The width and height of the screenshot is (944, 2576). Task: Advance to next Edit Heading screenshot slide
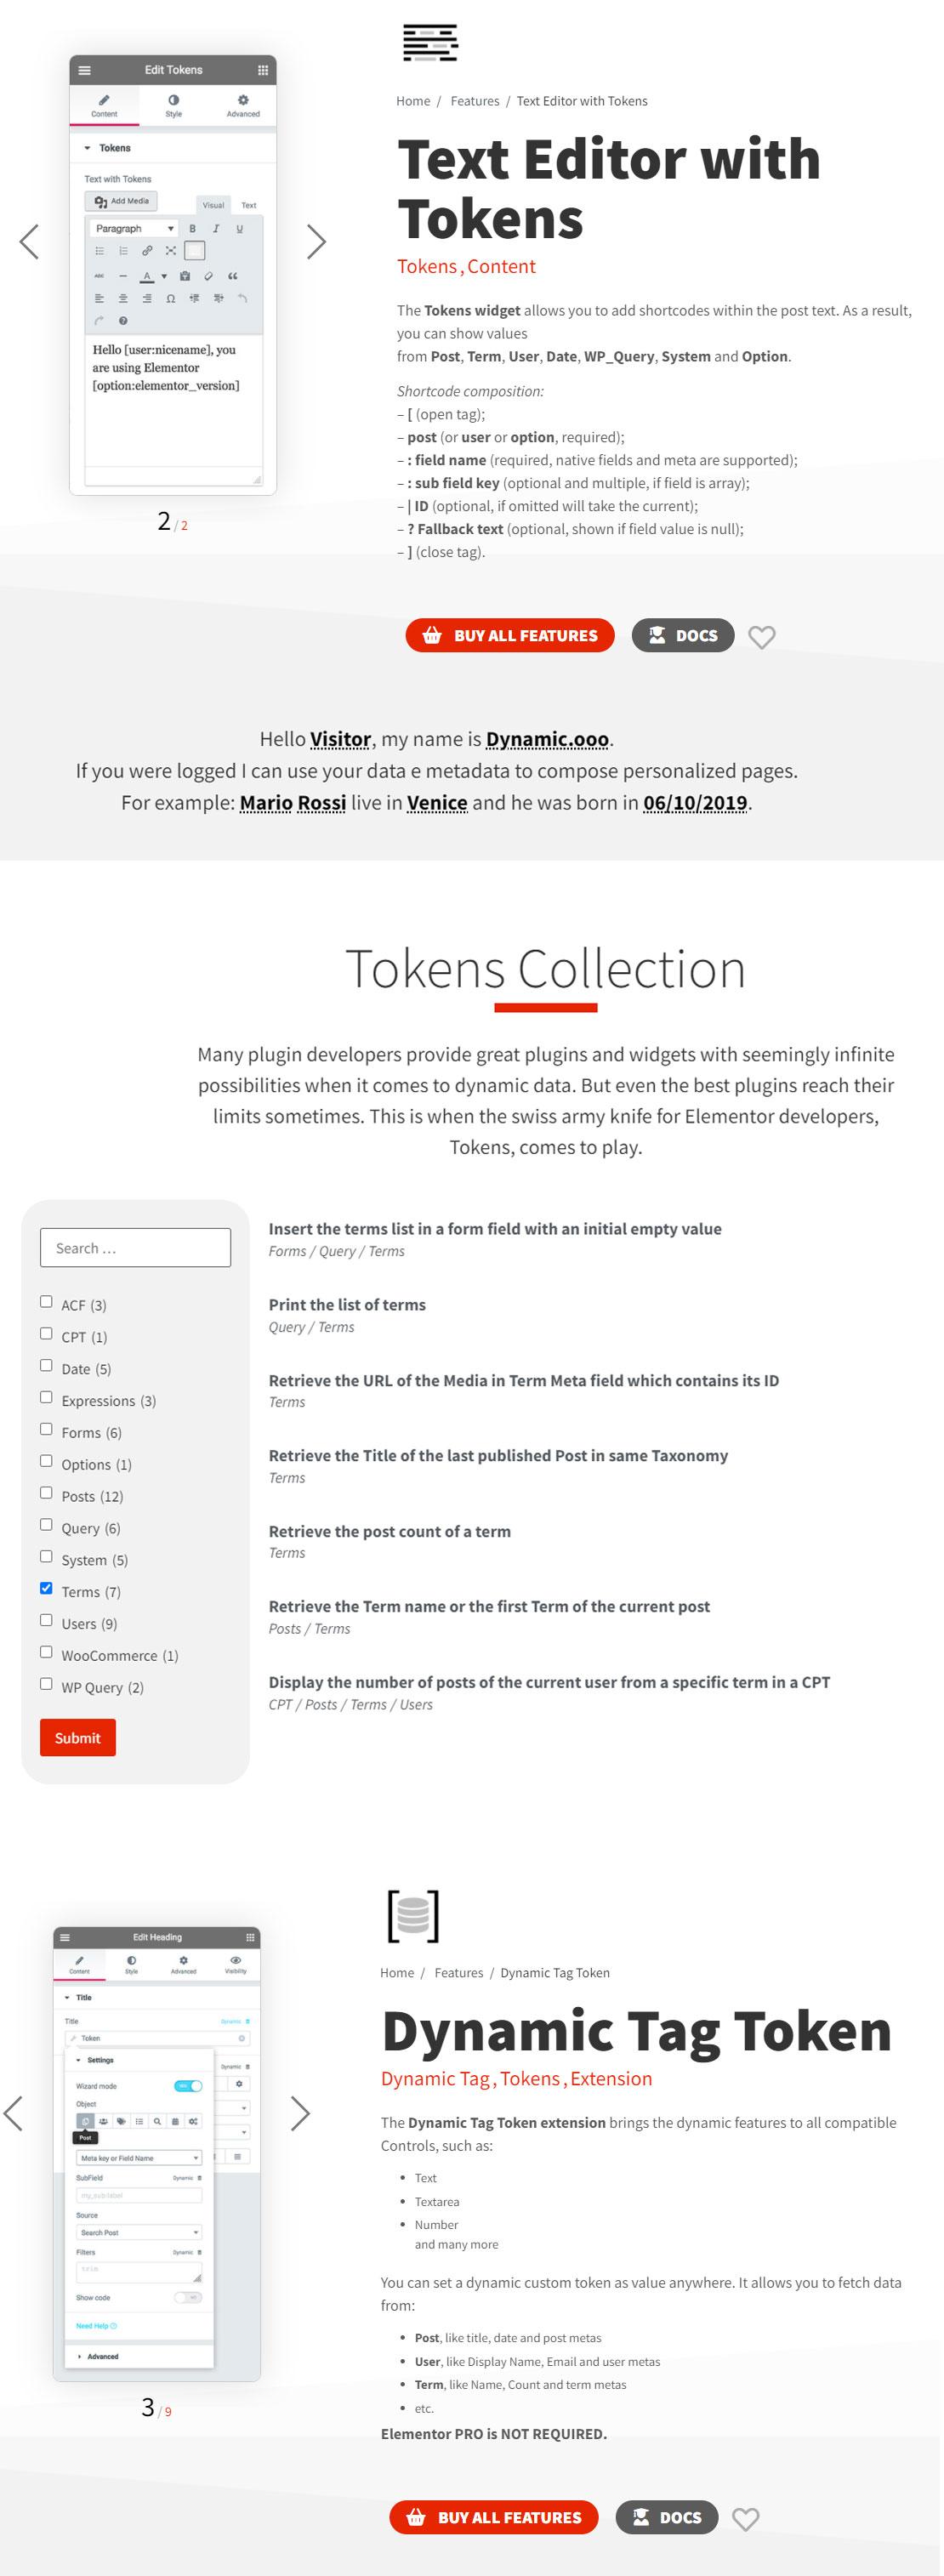pos(300,2113)
